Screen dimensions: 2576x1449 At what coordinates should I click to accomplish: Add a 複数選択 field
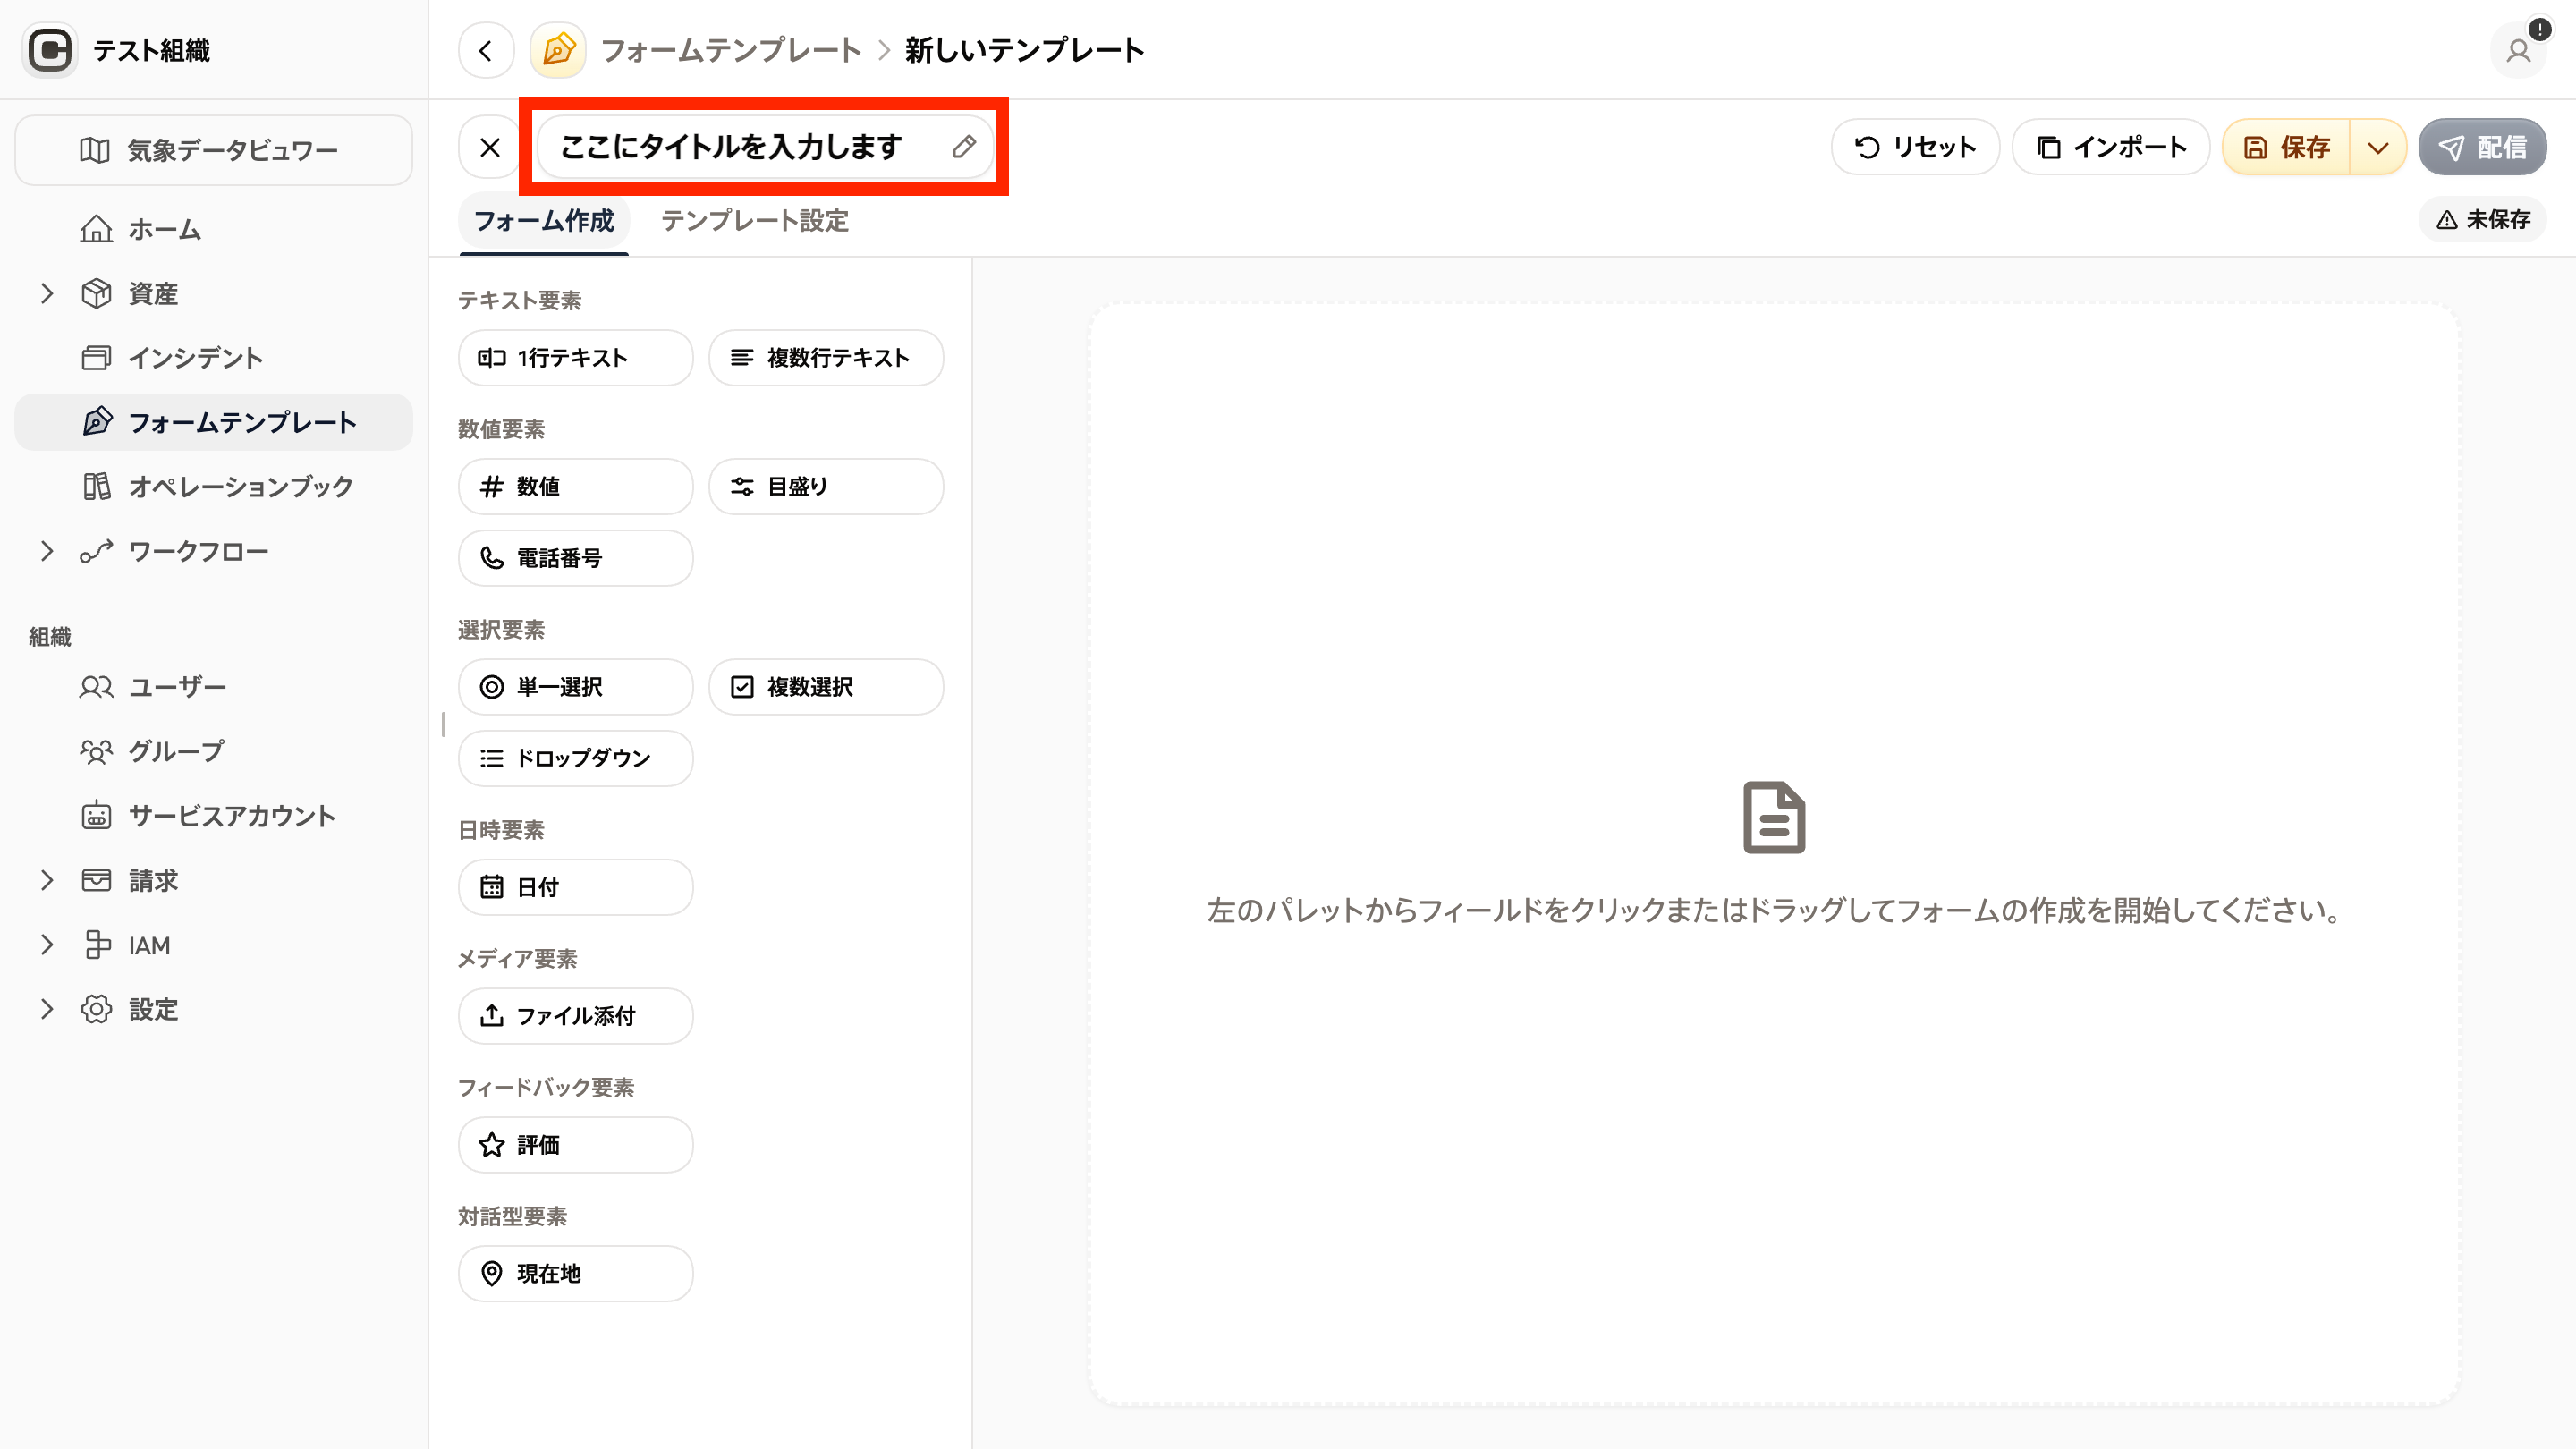(x=826, y=687)
